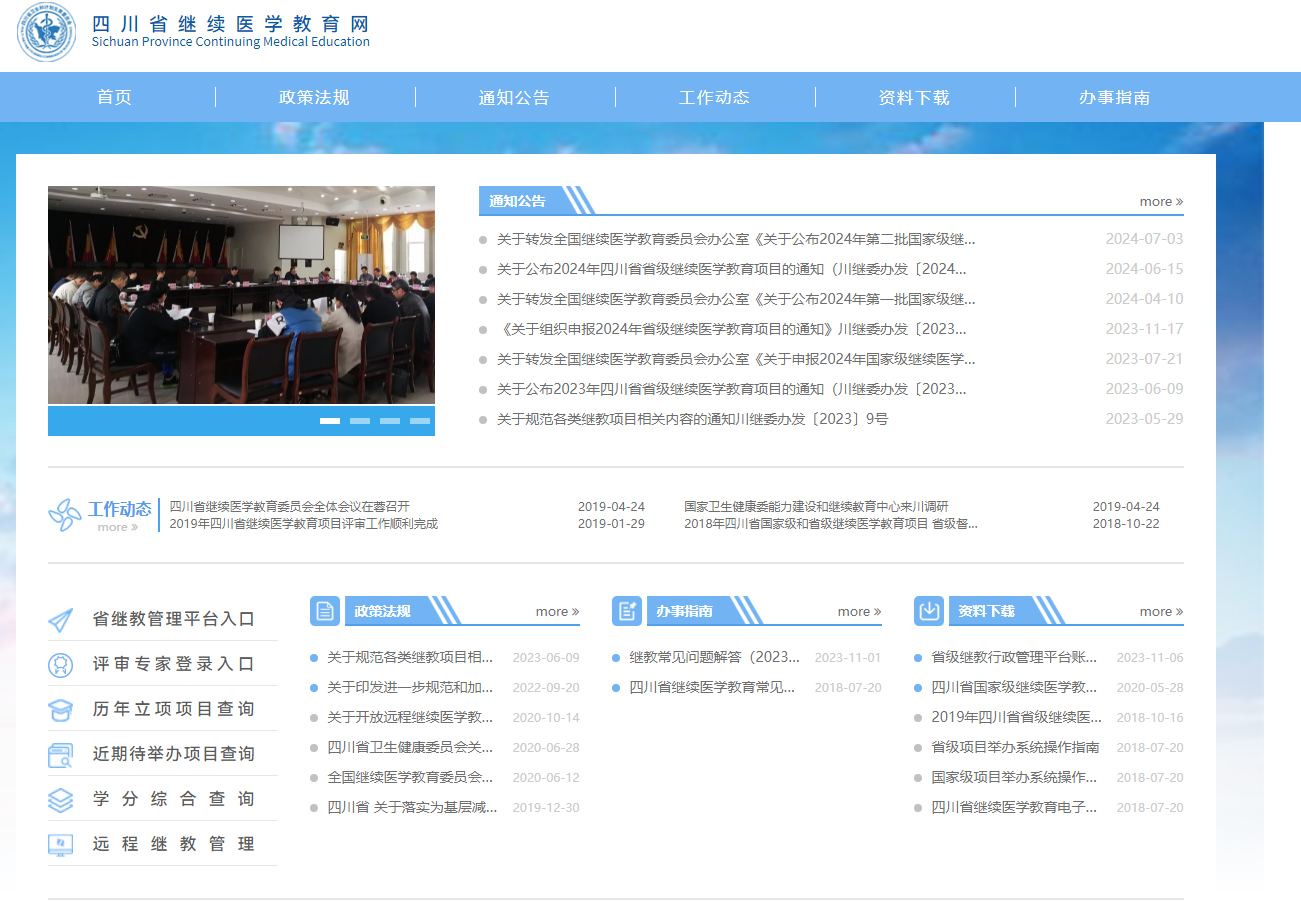Click the document icon next to 政策法规 section
Image resolution: width=1301 pixels, height=901 pixels.
[x=325, y=611]
